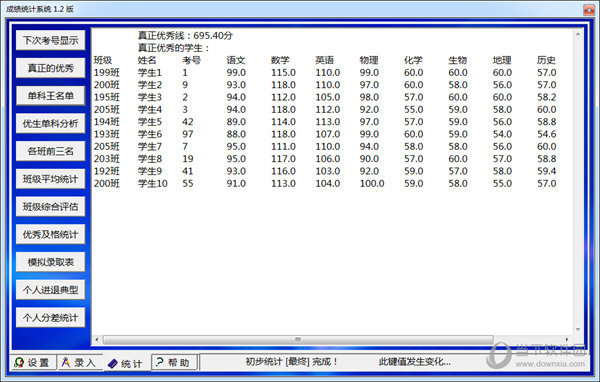Viewport: 600px width, 382px height.
Task: Click the 下次考号显示 button
Action: pos(51,40)
